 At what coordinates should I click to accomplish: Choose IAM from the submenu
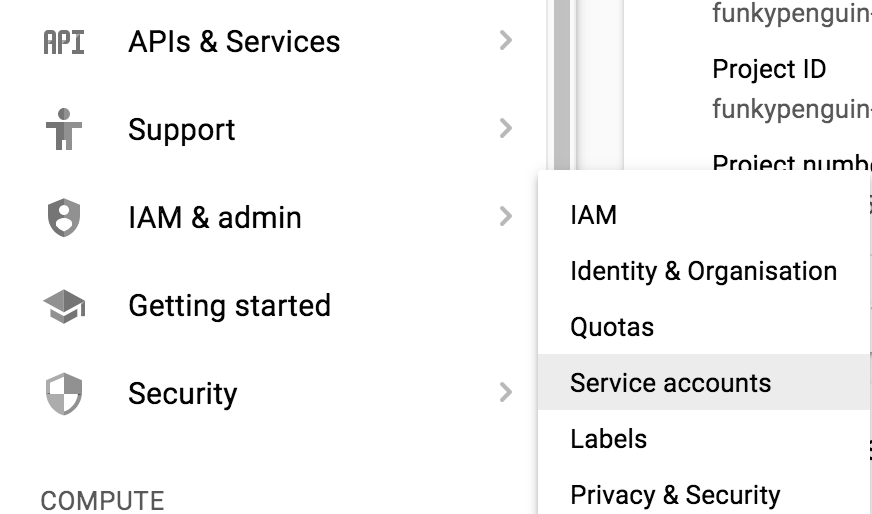coord(593,215)
